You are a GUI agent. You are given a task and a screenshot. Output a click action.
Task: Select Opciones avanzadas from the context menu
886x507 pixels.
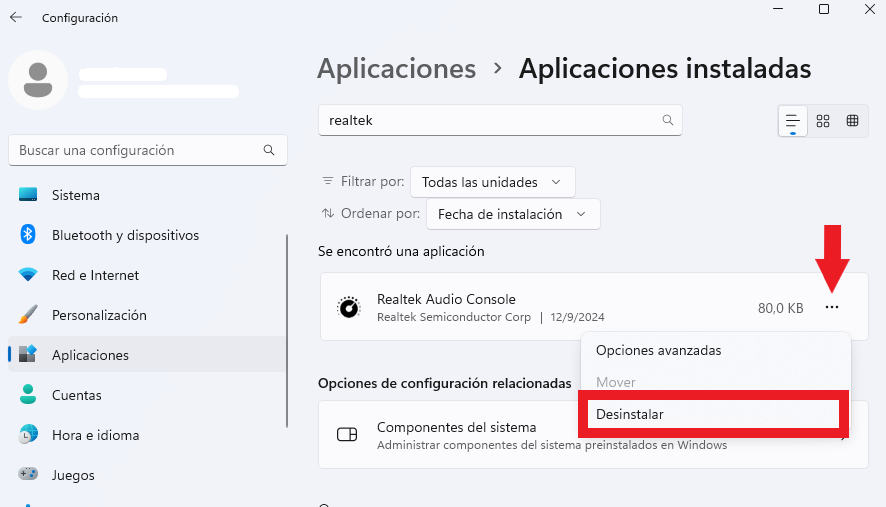pos(715,350)
